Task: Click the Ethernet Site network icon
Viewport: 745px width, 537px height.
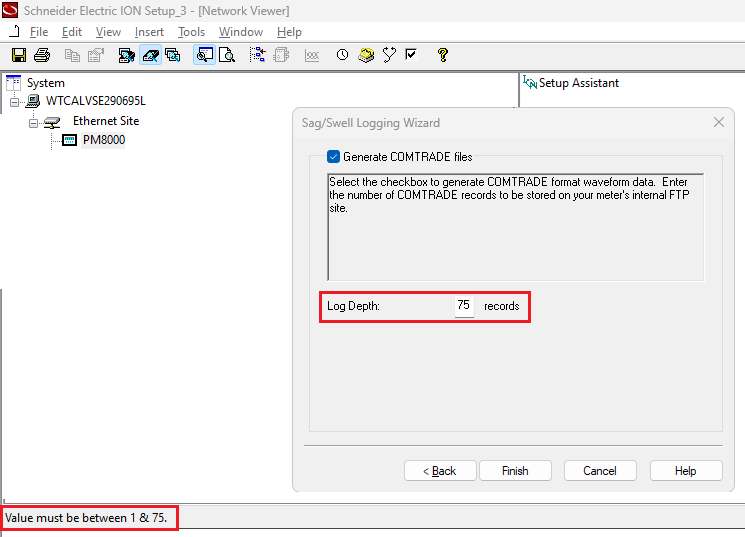Action: (52, 122)
